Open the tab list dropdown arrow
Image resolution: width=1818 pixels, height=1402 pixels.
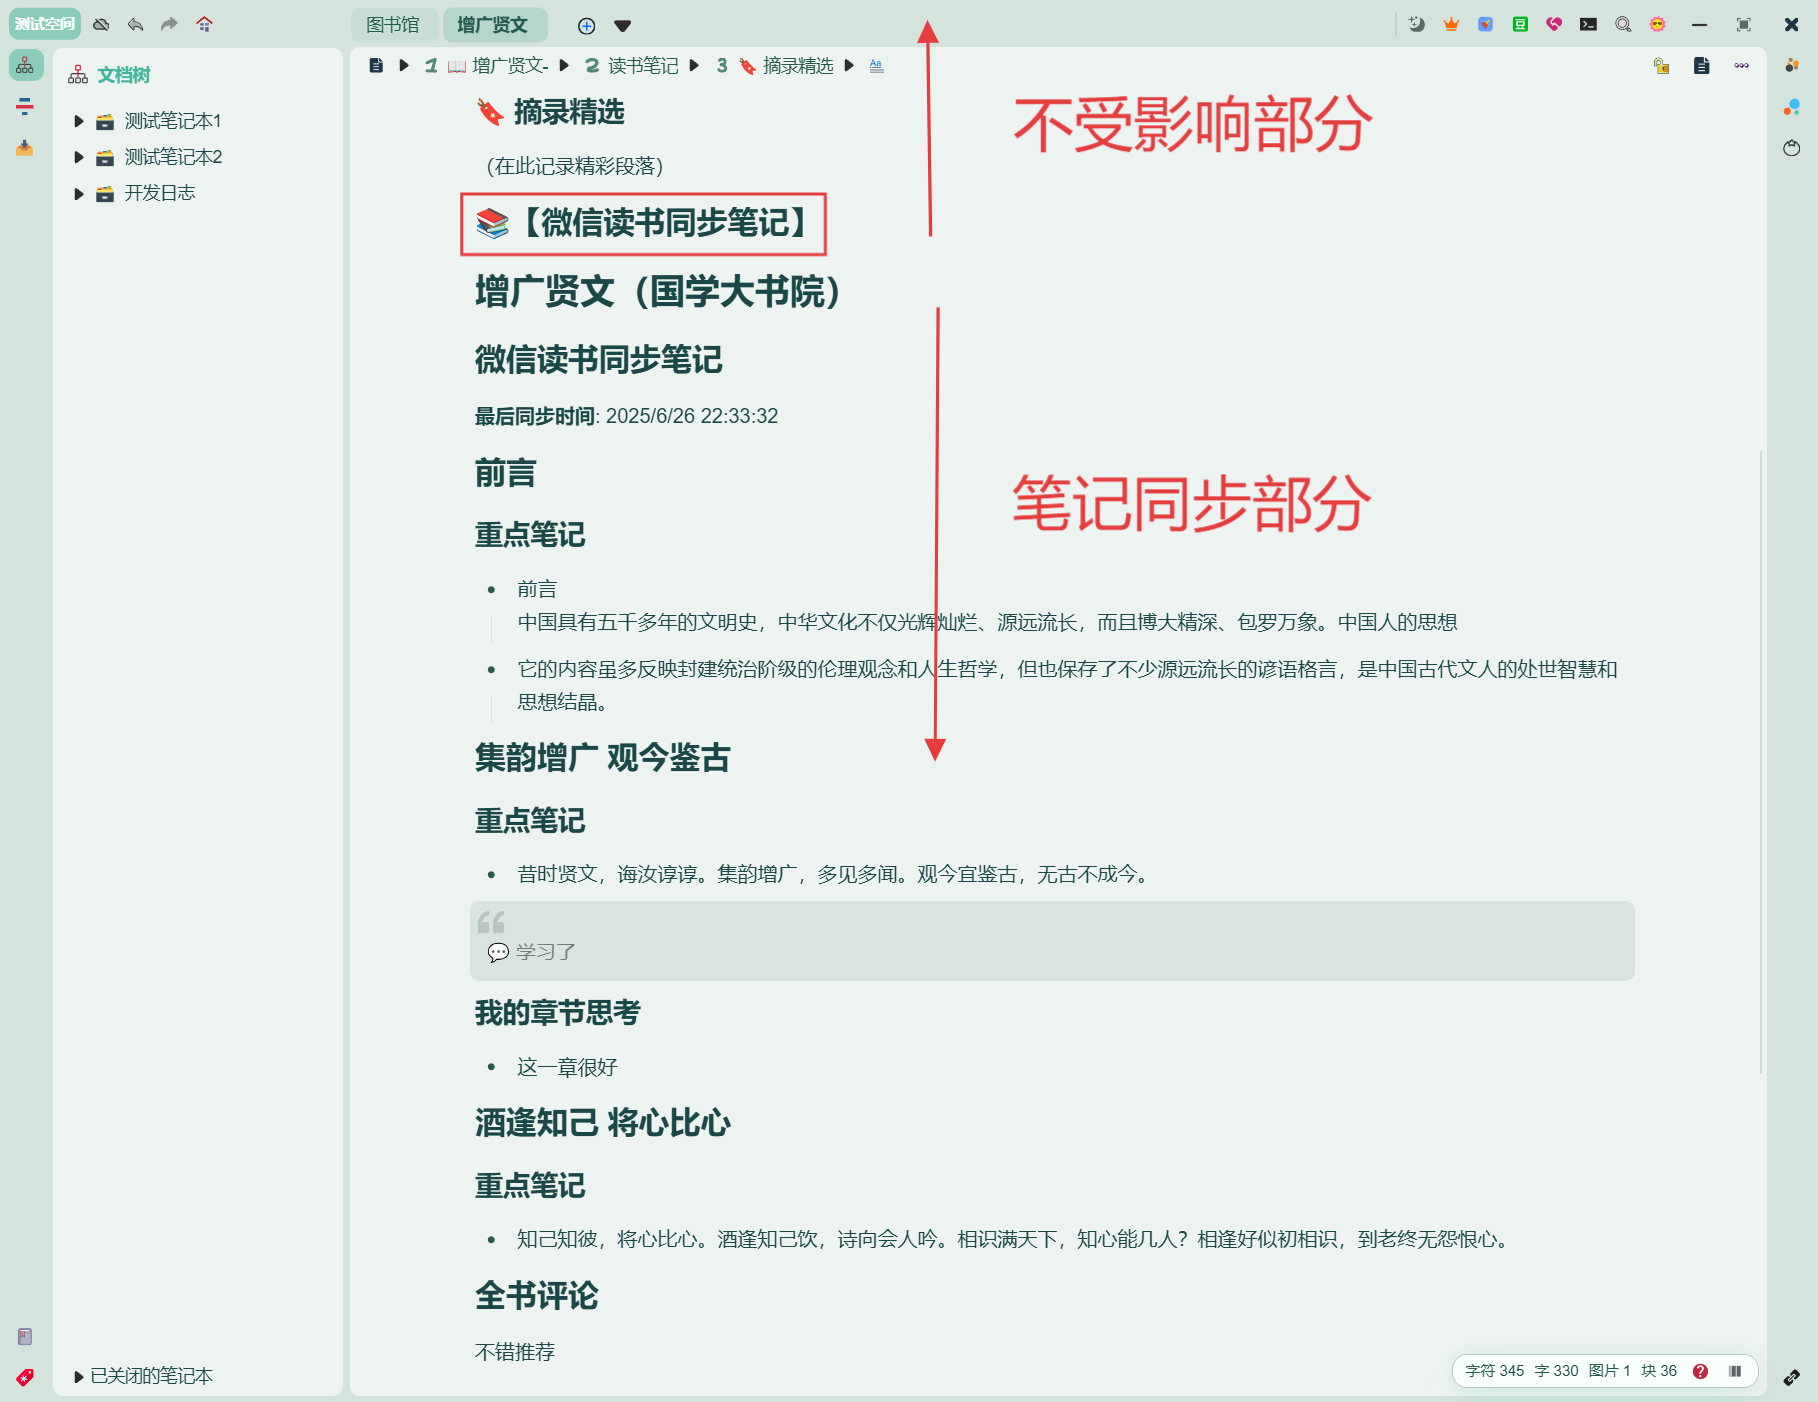(623, 26)
